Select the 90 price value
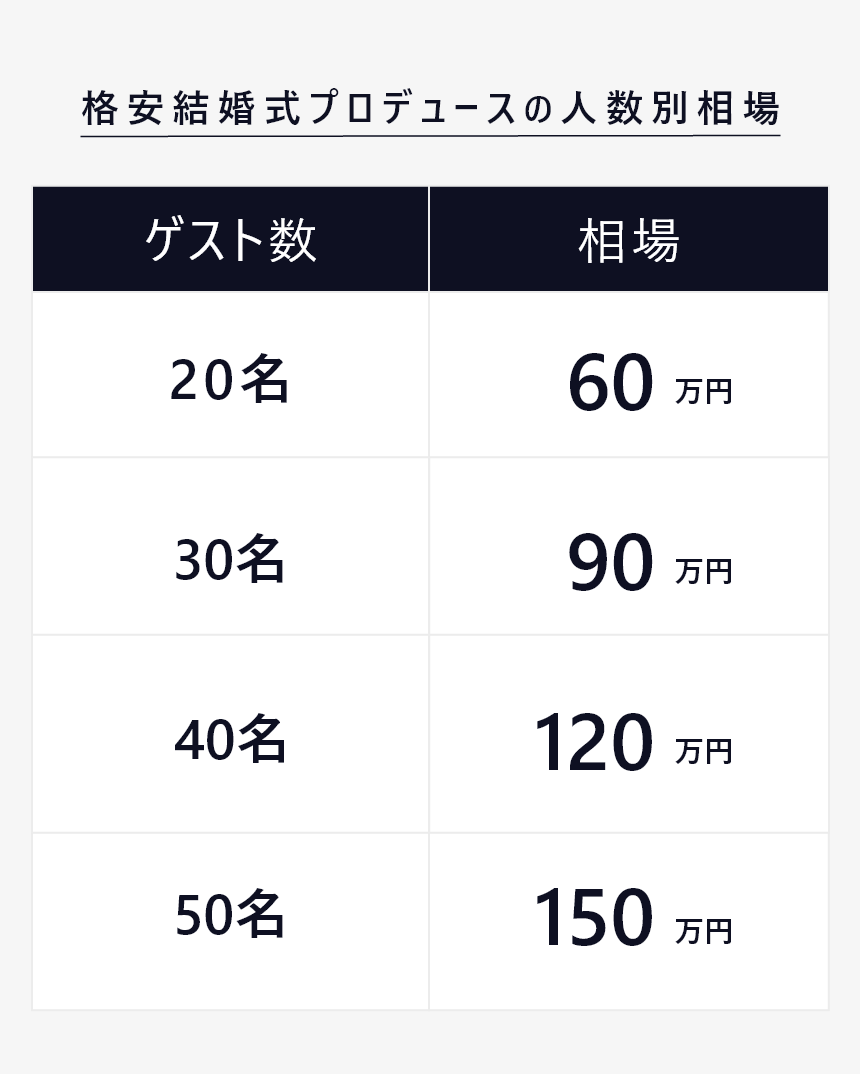 coord(611,562)
